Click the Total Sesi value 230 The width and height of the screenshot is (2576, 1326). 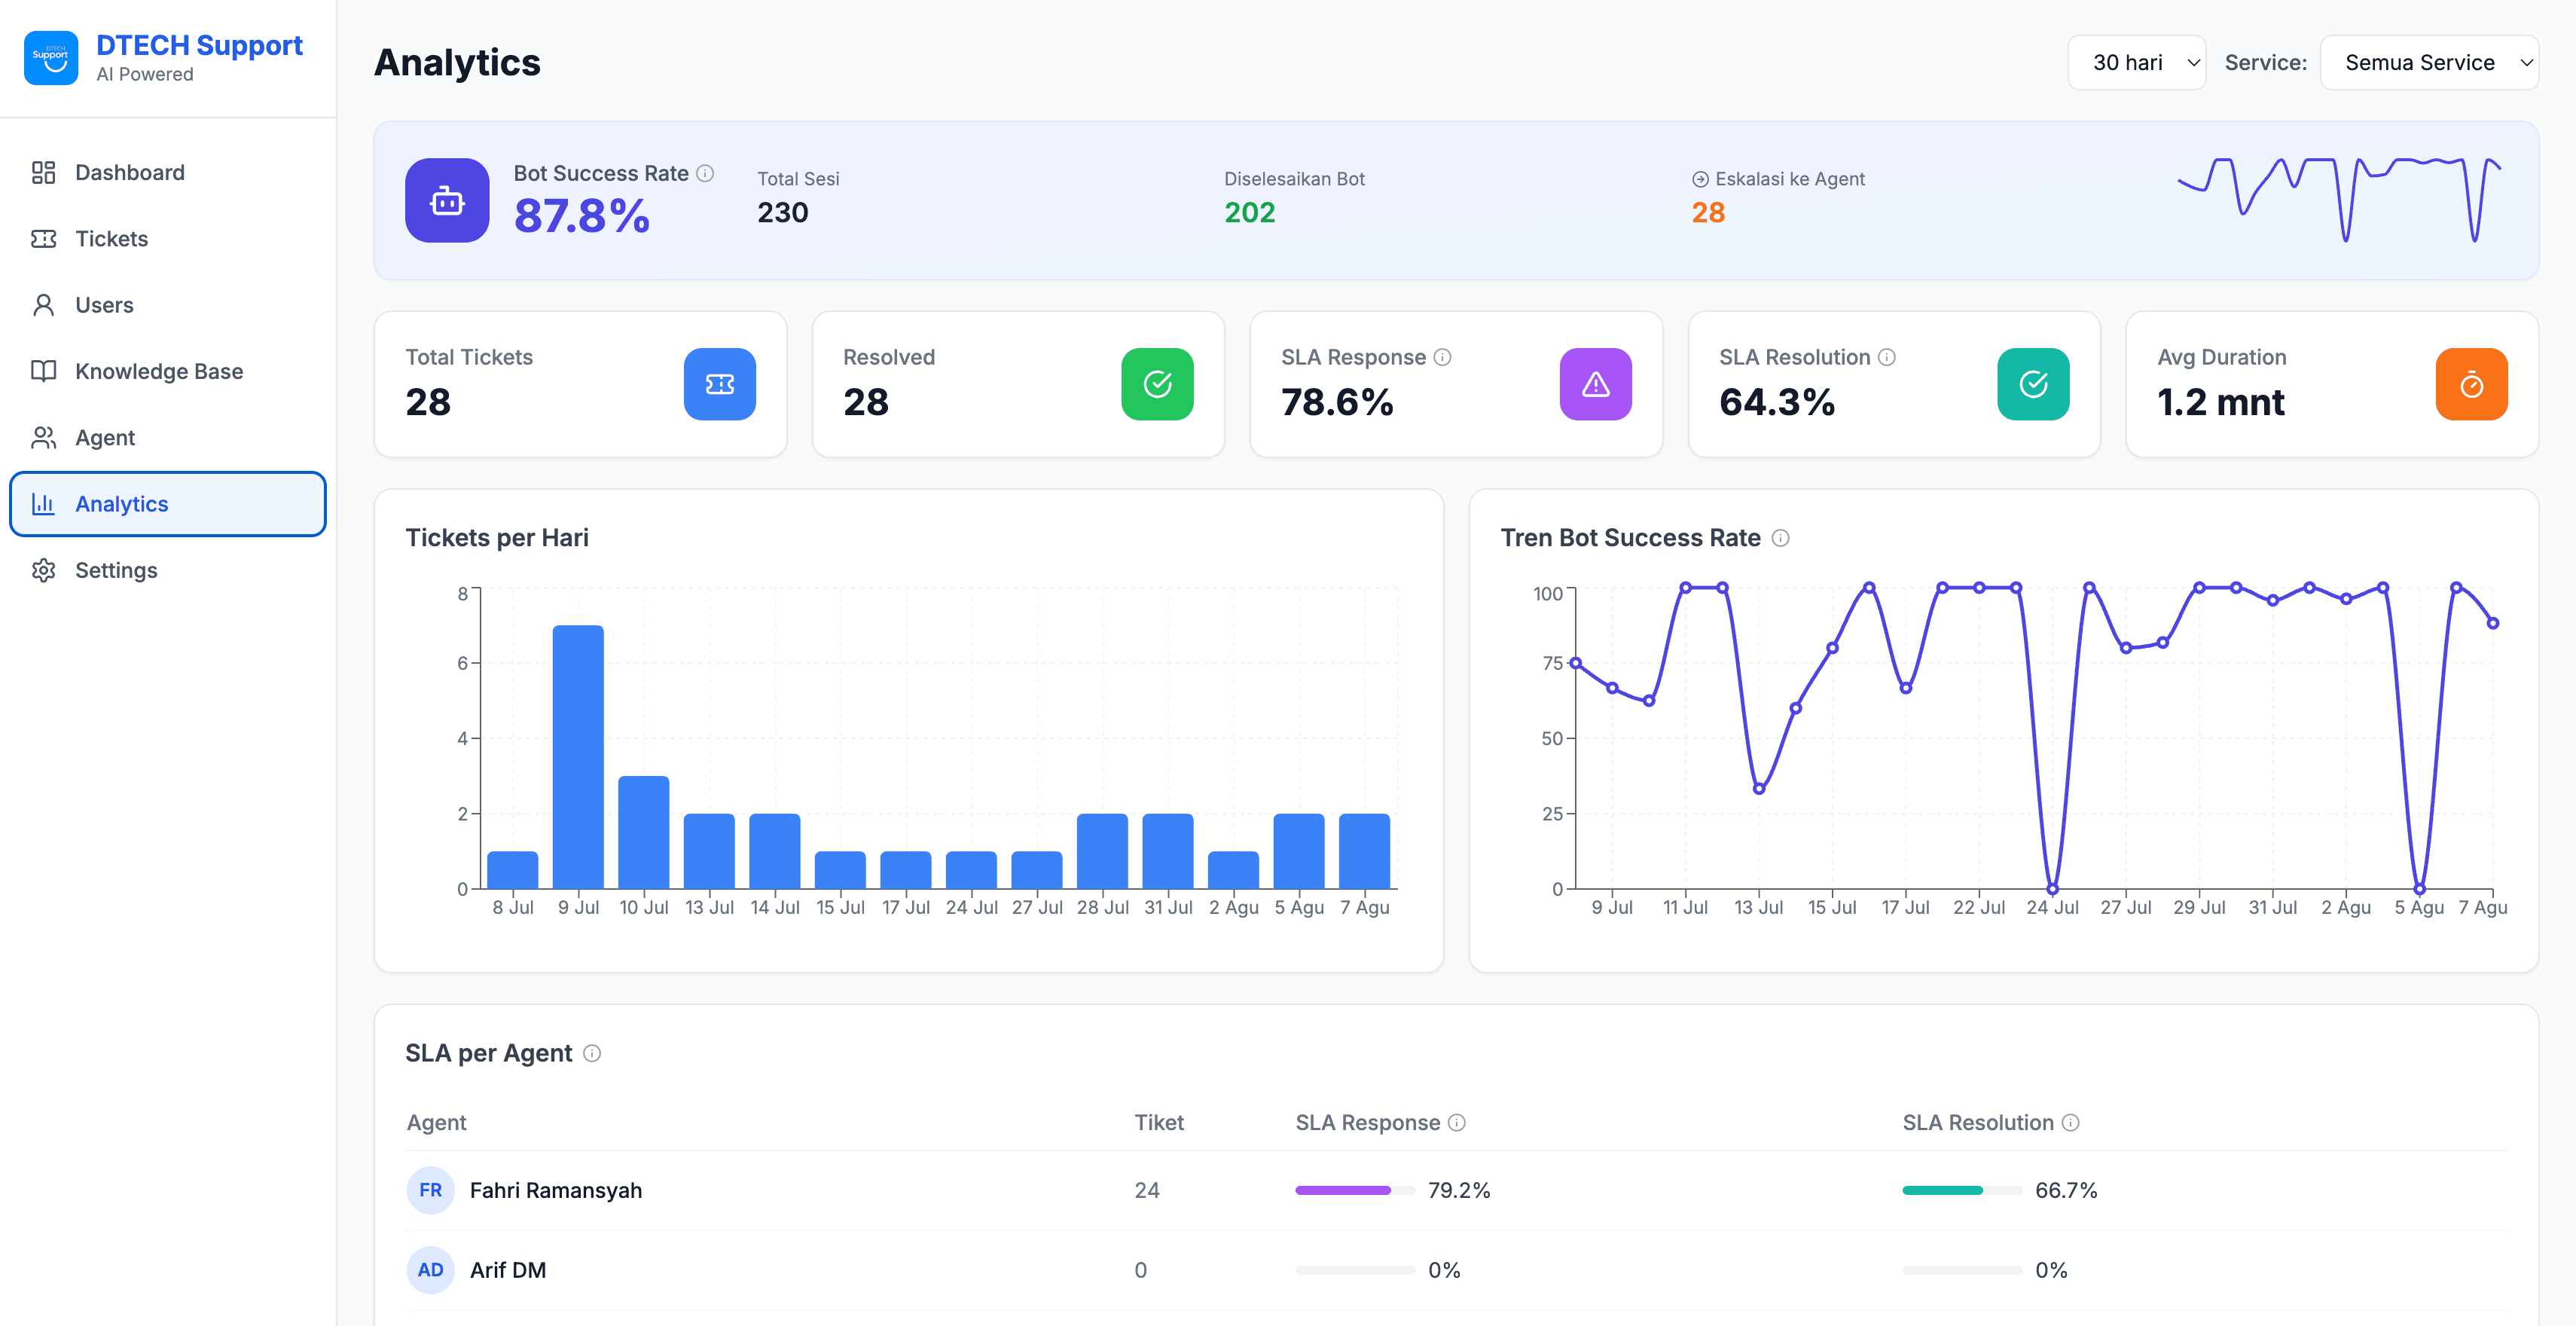pos(783,213)
